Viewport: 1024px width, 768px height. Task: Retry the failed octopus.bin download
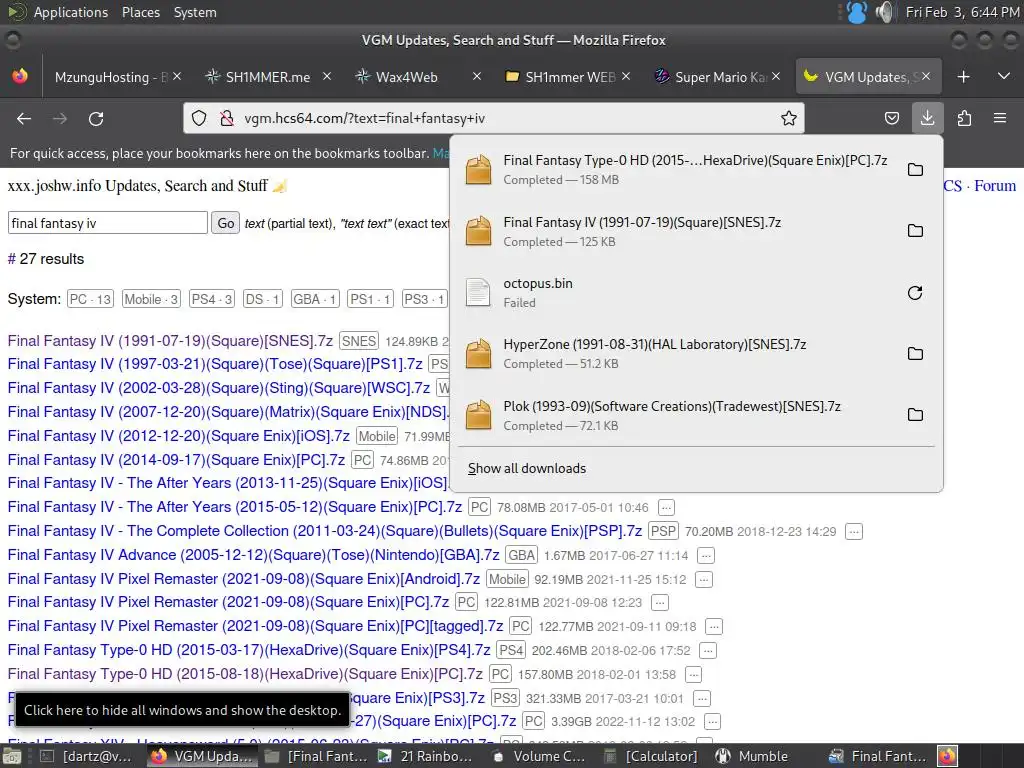pyautogui.click(x=915, y=293)
